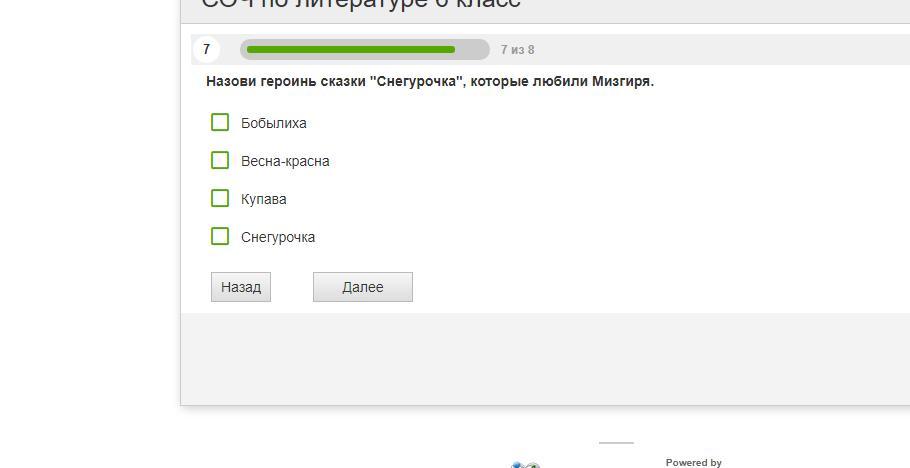Click the logo icon beside Powered by

(526, 464)
